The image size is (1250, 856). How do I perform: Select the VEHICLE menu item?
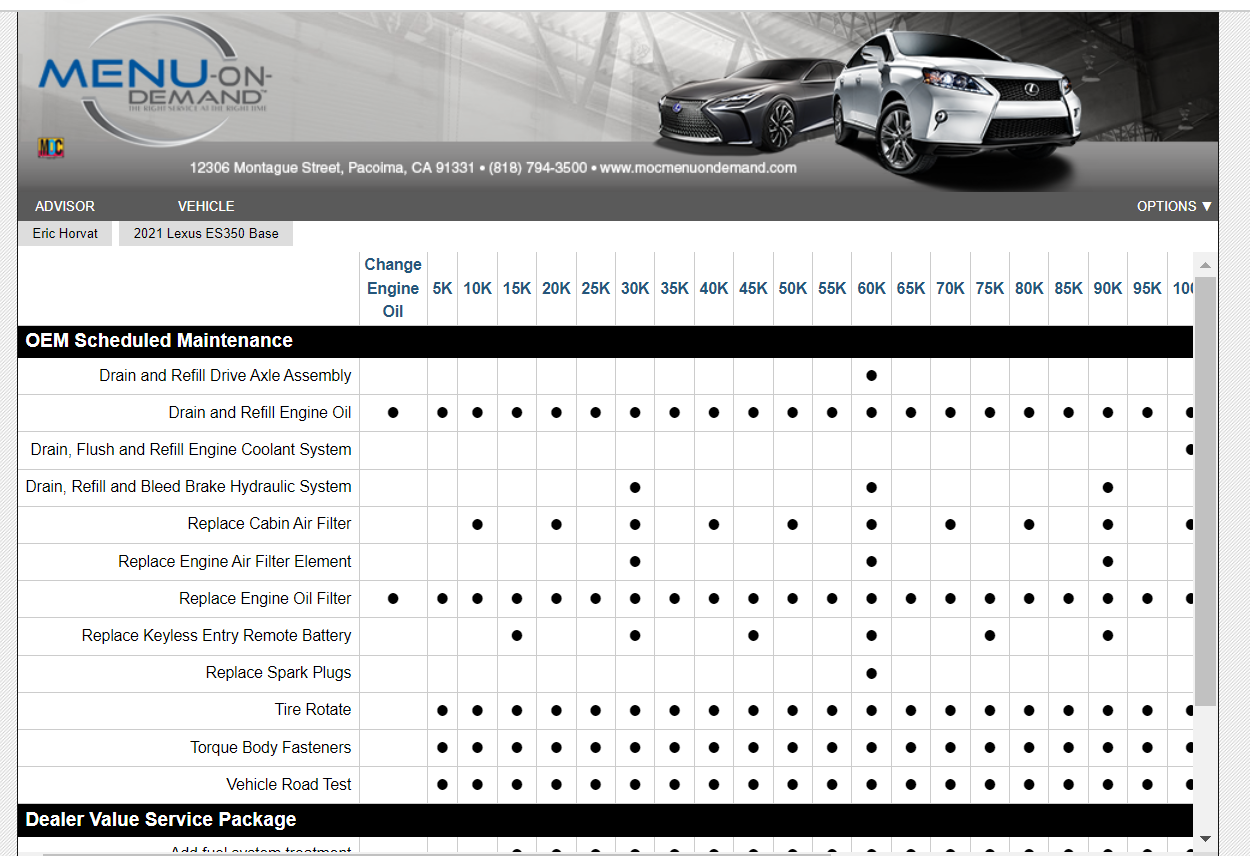pos(206,206)
